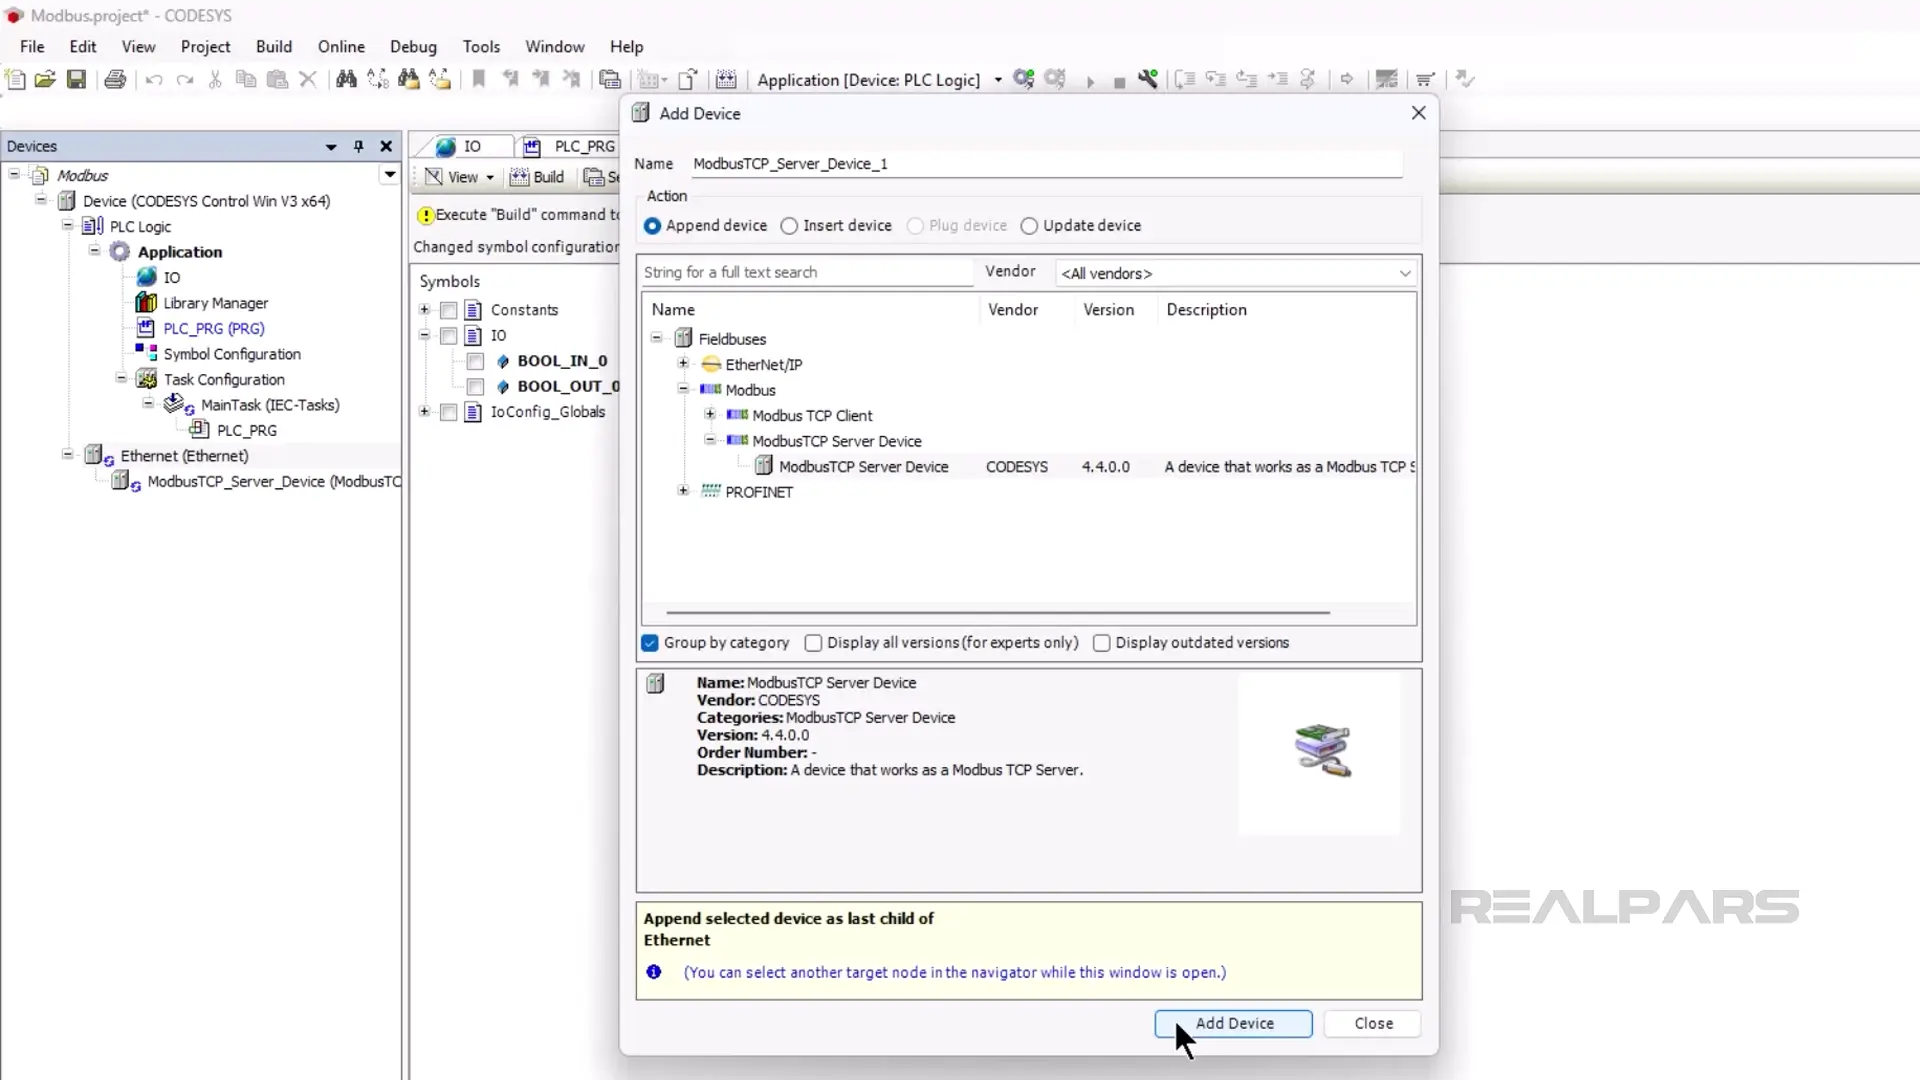
Task: Check the BOOL_IN_0 symbol checkbox
Action: point(475,361)
